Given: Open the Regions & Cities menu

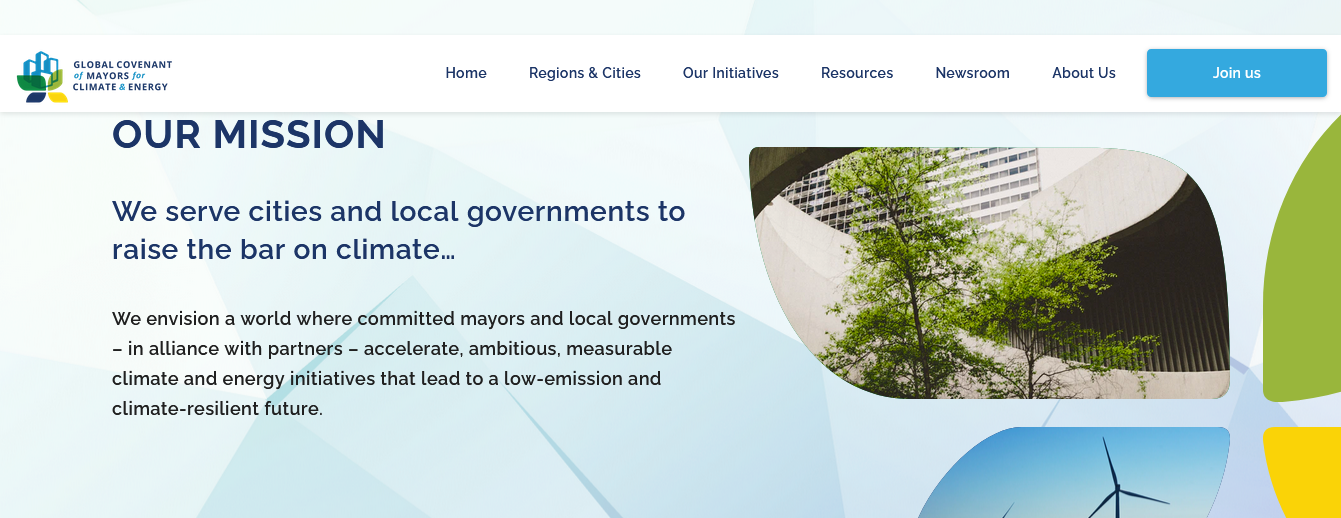Looking at the screenshot, I should (x=585, y=73).
